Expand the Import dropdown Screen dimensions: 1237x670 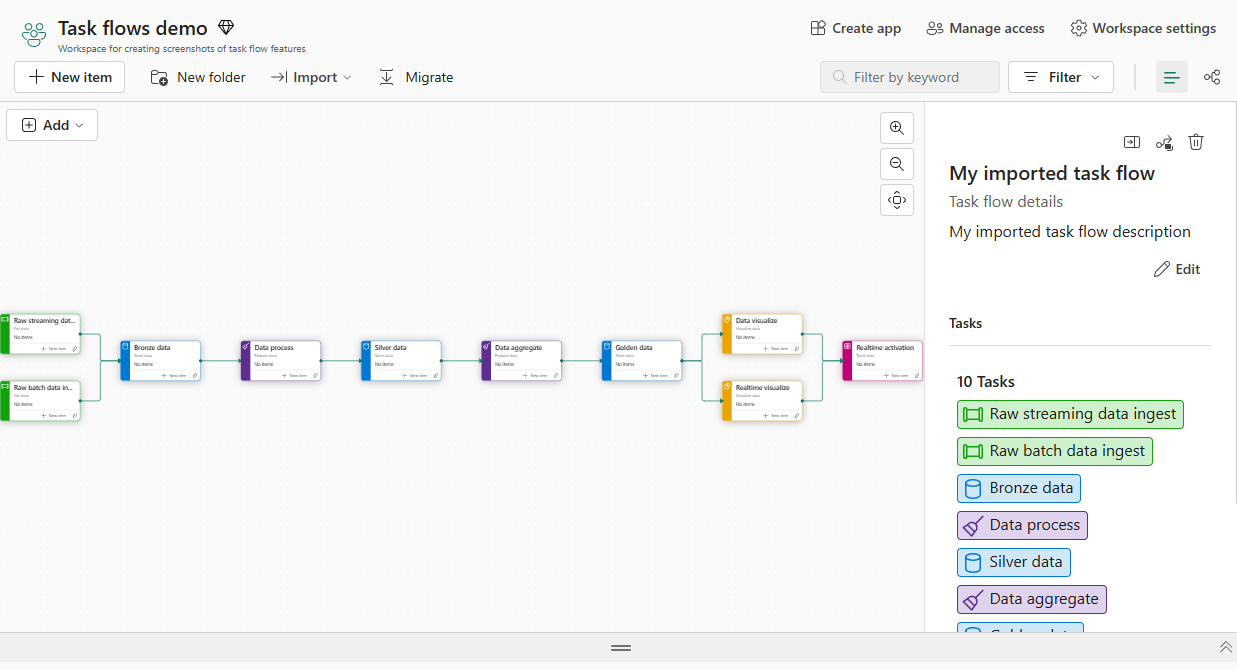(311, 77)
